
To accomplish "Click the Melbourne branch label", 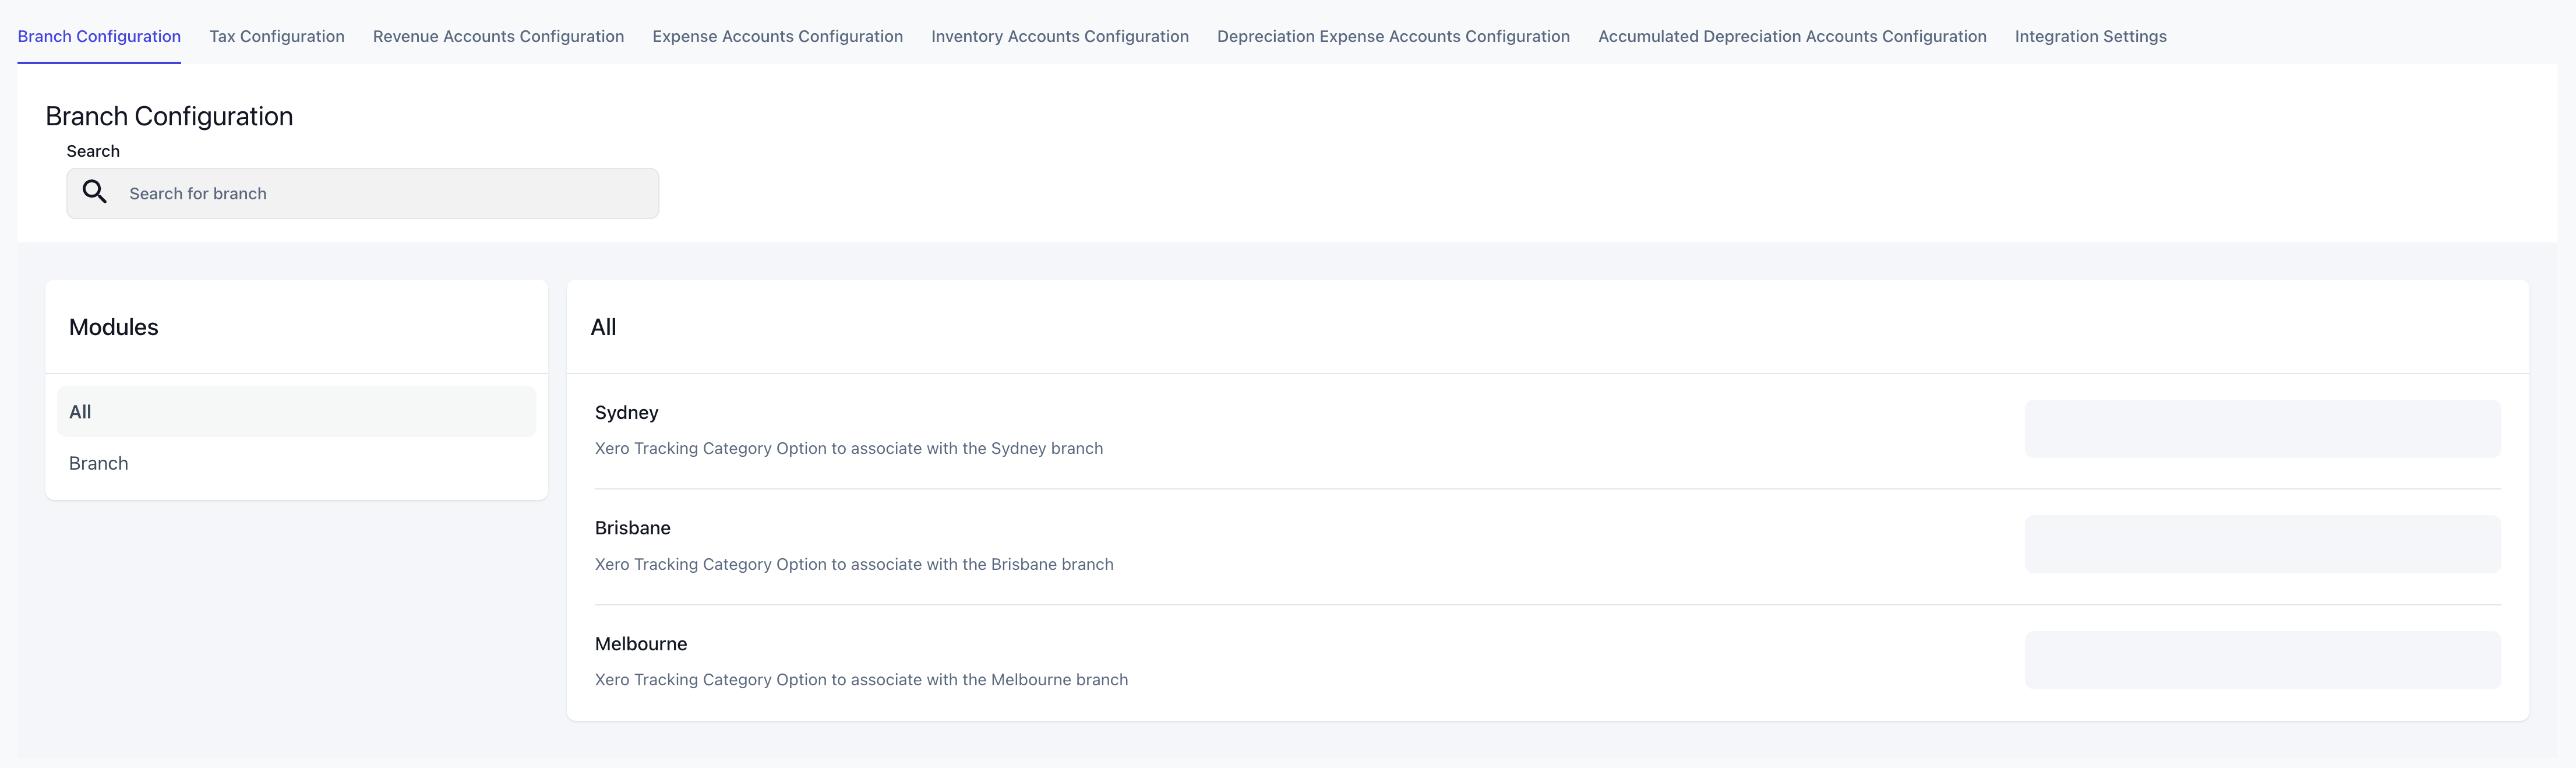I will 640,644.
